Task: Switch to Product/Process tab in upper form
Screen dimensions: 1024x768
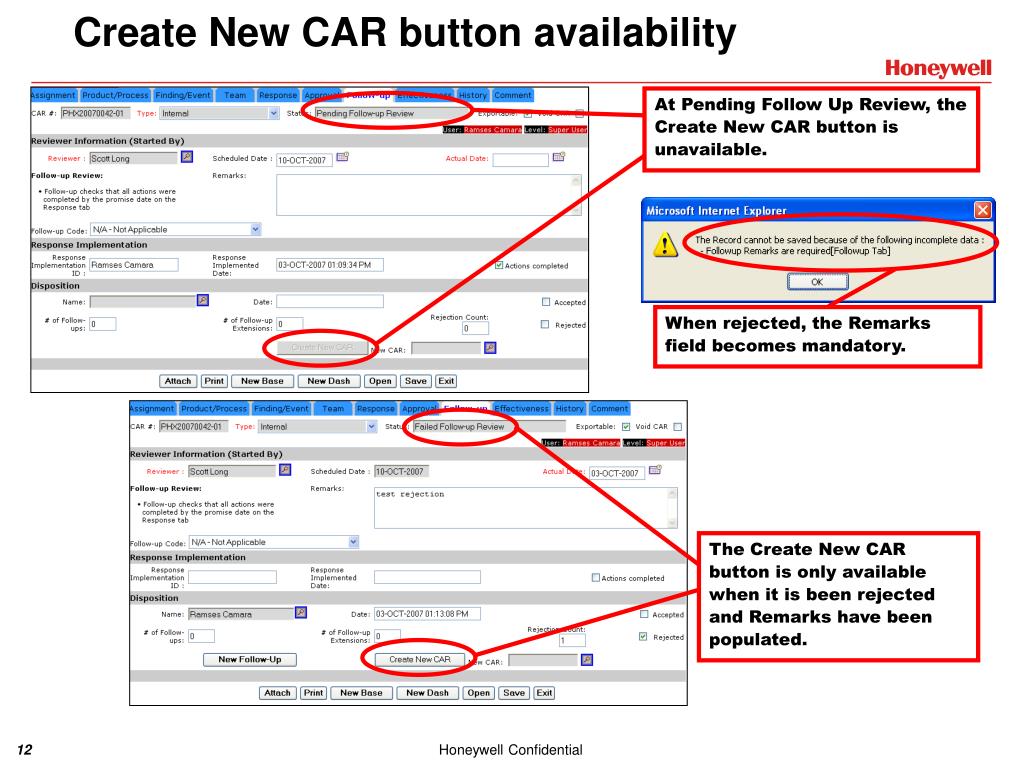Action: click(116, 95)
